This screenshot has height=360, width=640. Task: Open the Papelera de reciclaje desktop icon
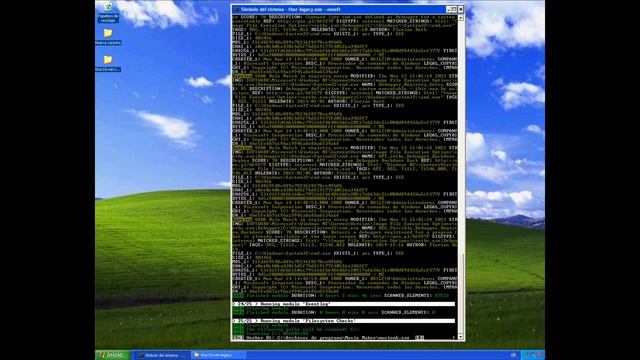(108, 12)
